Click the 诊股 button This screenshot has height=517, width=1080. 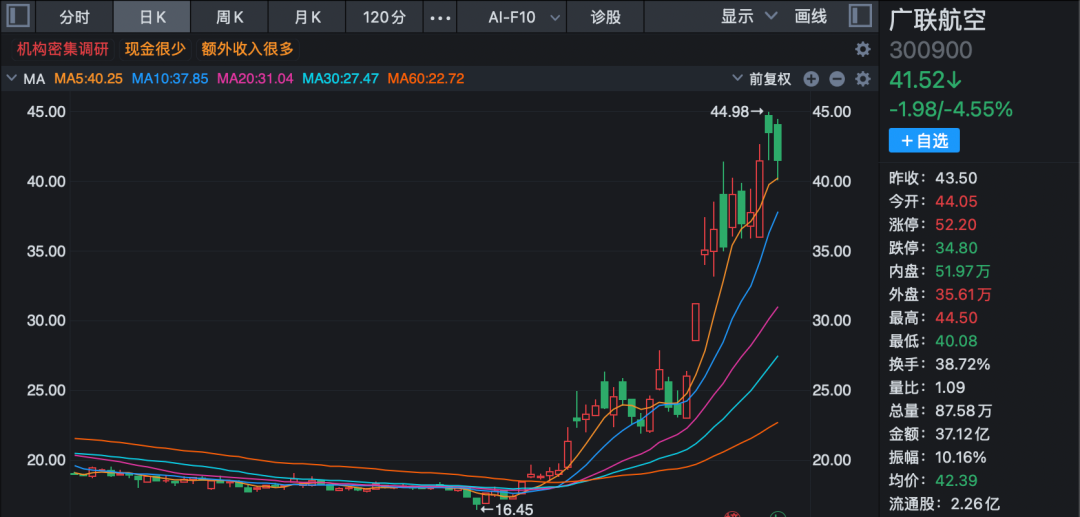click(605, 17)
